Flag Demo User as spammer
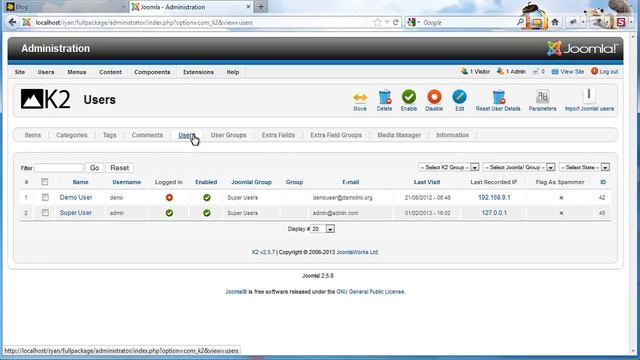Viewport: 640px width, 360px height. (x=561, y=198)
